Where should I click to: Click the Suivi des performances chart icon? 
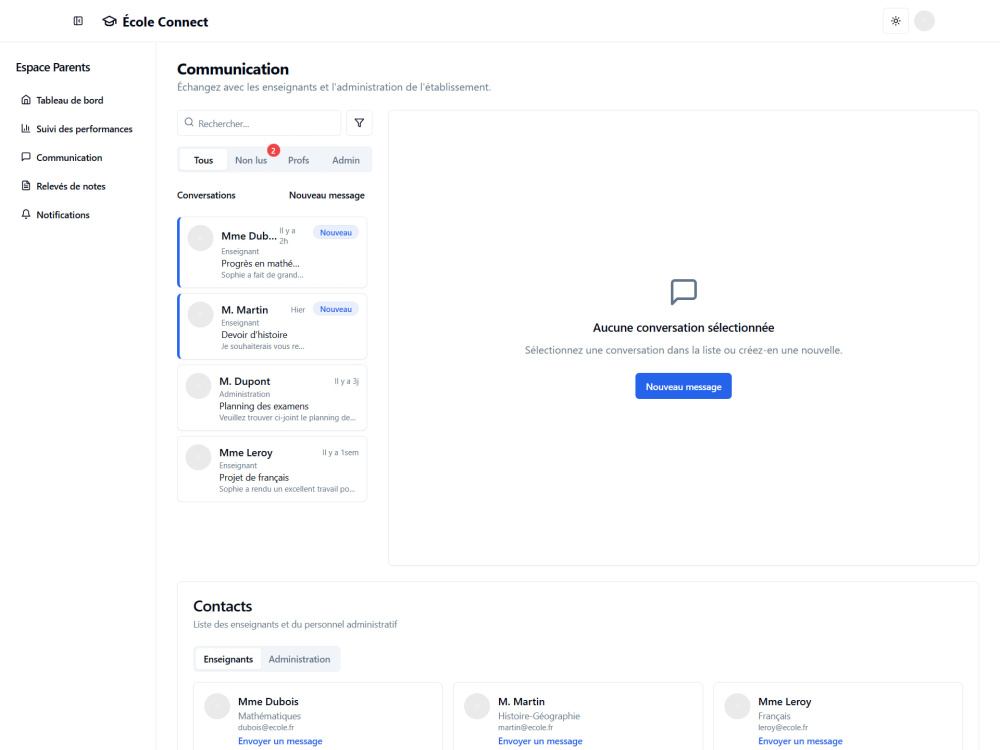pyautogui.click(x=26, y=128)
